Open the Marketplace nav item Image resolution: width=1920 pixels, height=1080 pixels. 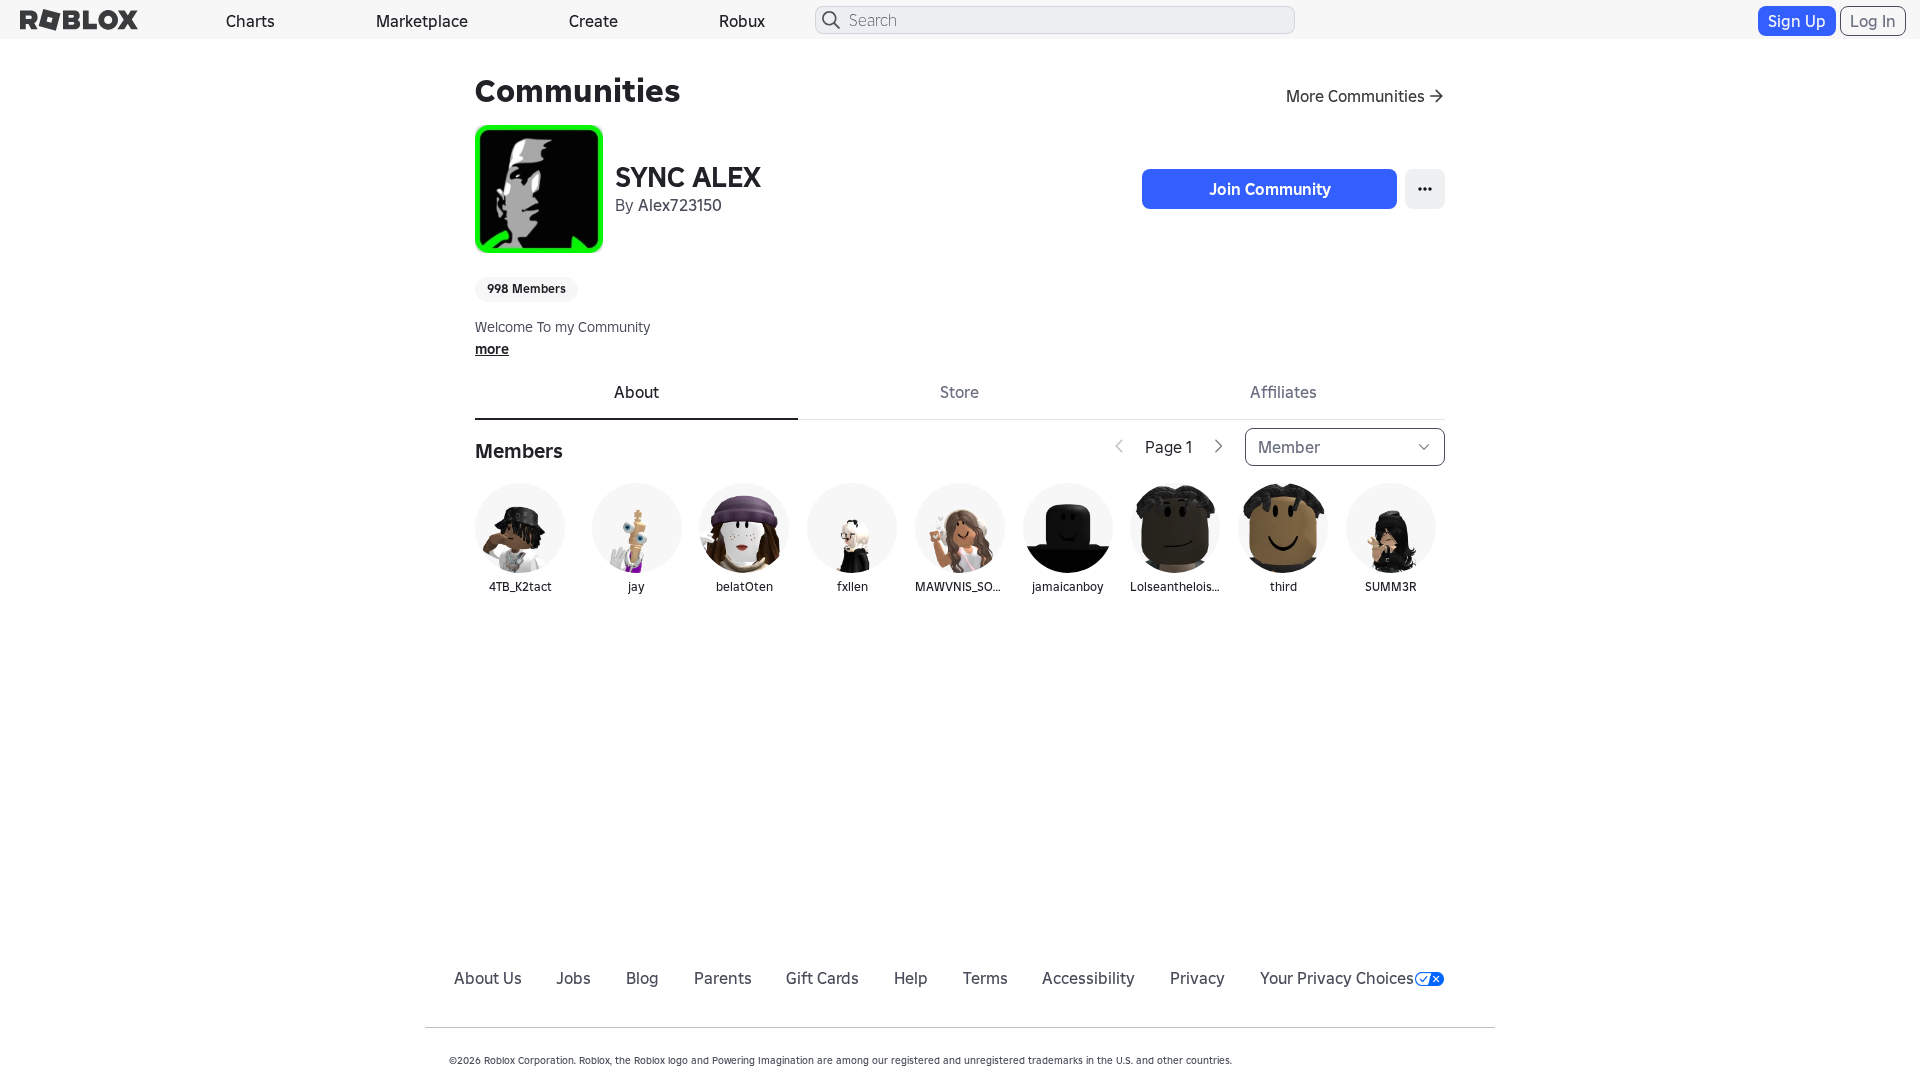(422, 21)
